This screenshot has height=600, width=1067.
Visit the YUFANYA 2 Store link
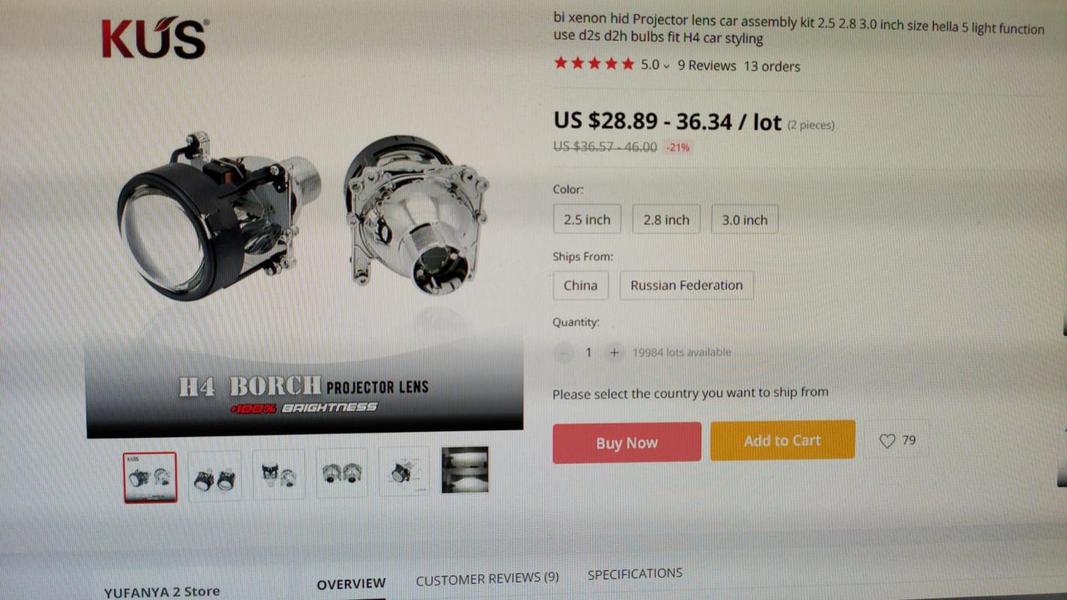(x=162, y=592)
